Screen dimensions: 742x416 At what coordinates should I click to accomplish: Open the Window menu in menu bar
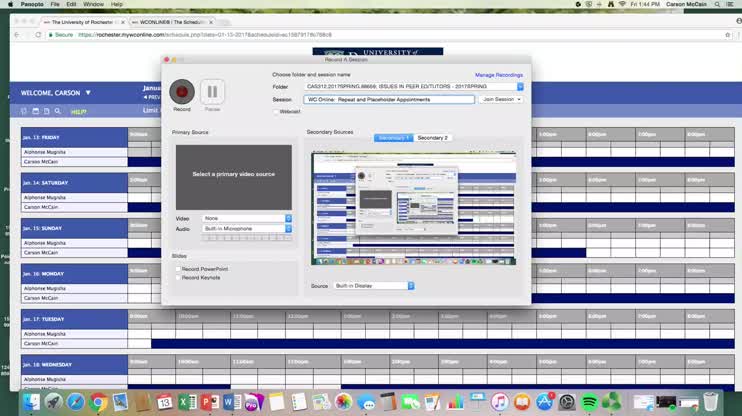93,4
